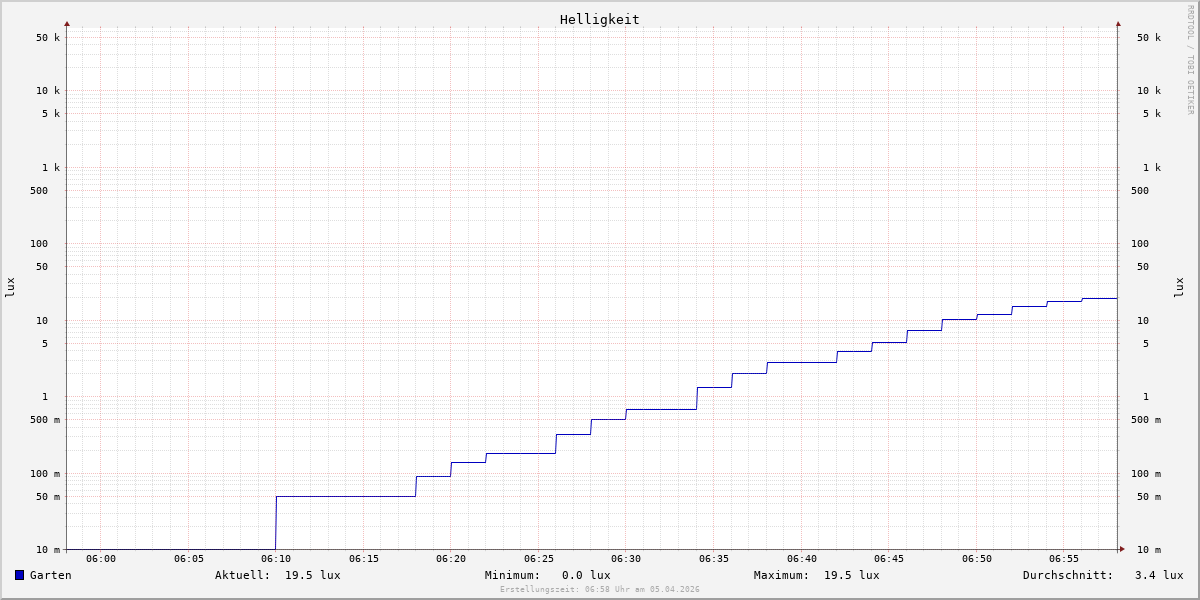This screenshot has height=600, width=1200.
Task: Click the 06:55 time axis label
Action: click(1064, 559)
